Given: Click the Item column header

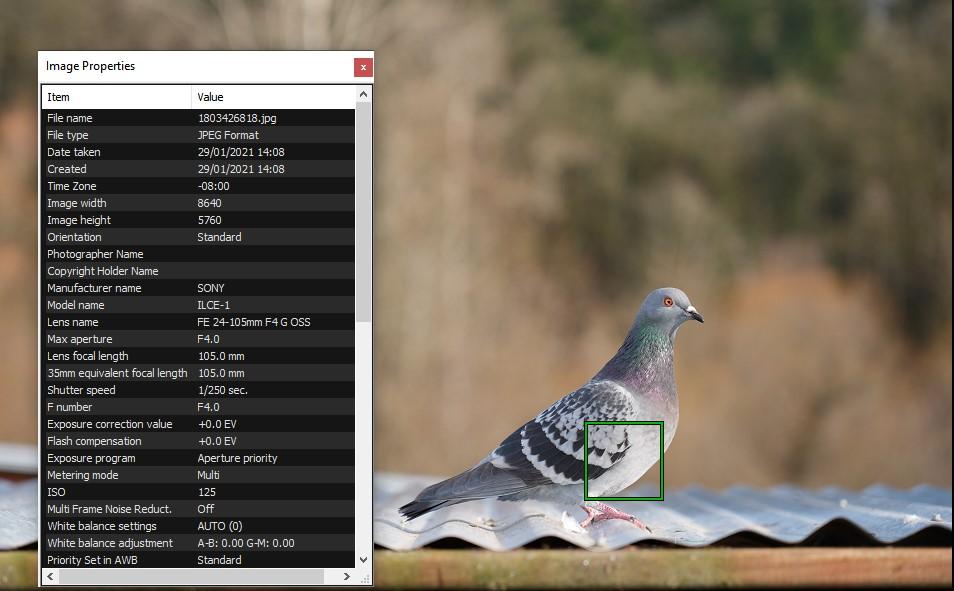Looking at the screenshot, I should click(x=116, y=97).
